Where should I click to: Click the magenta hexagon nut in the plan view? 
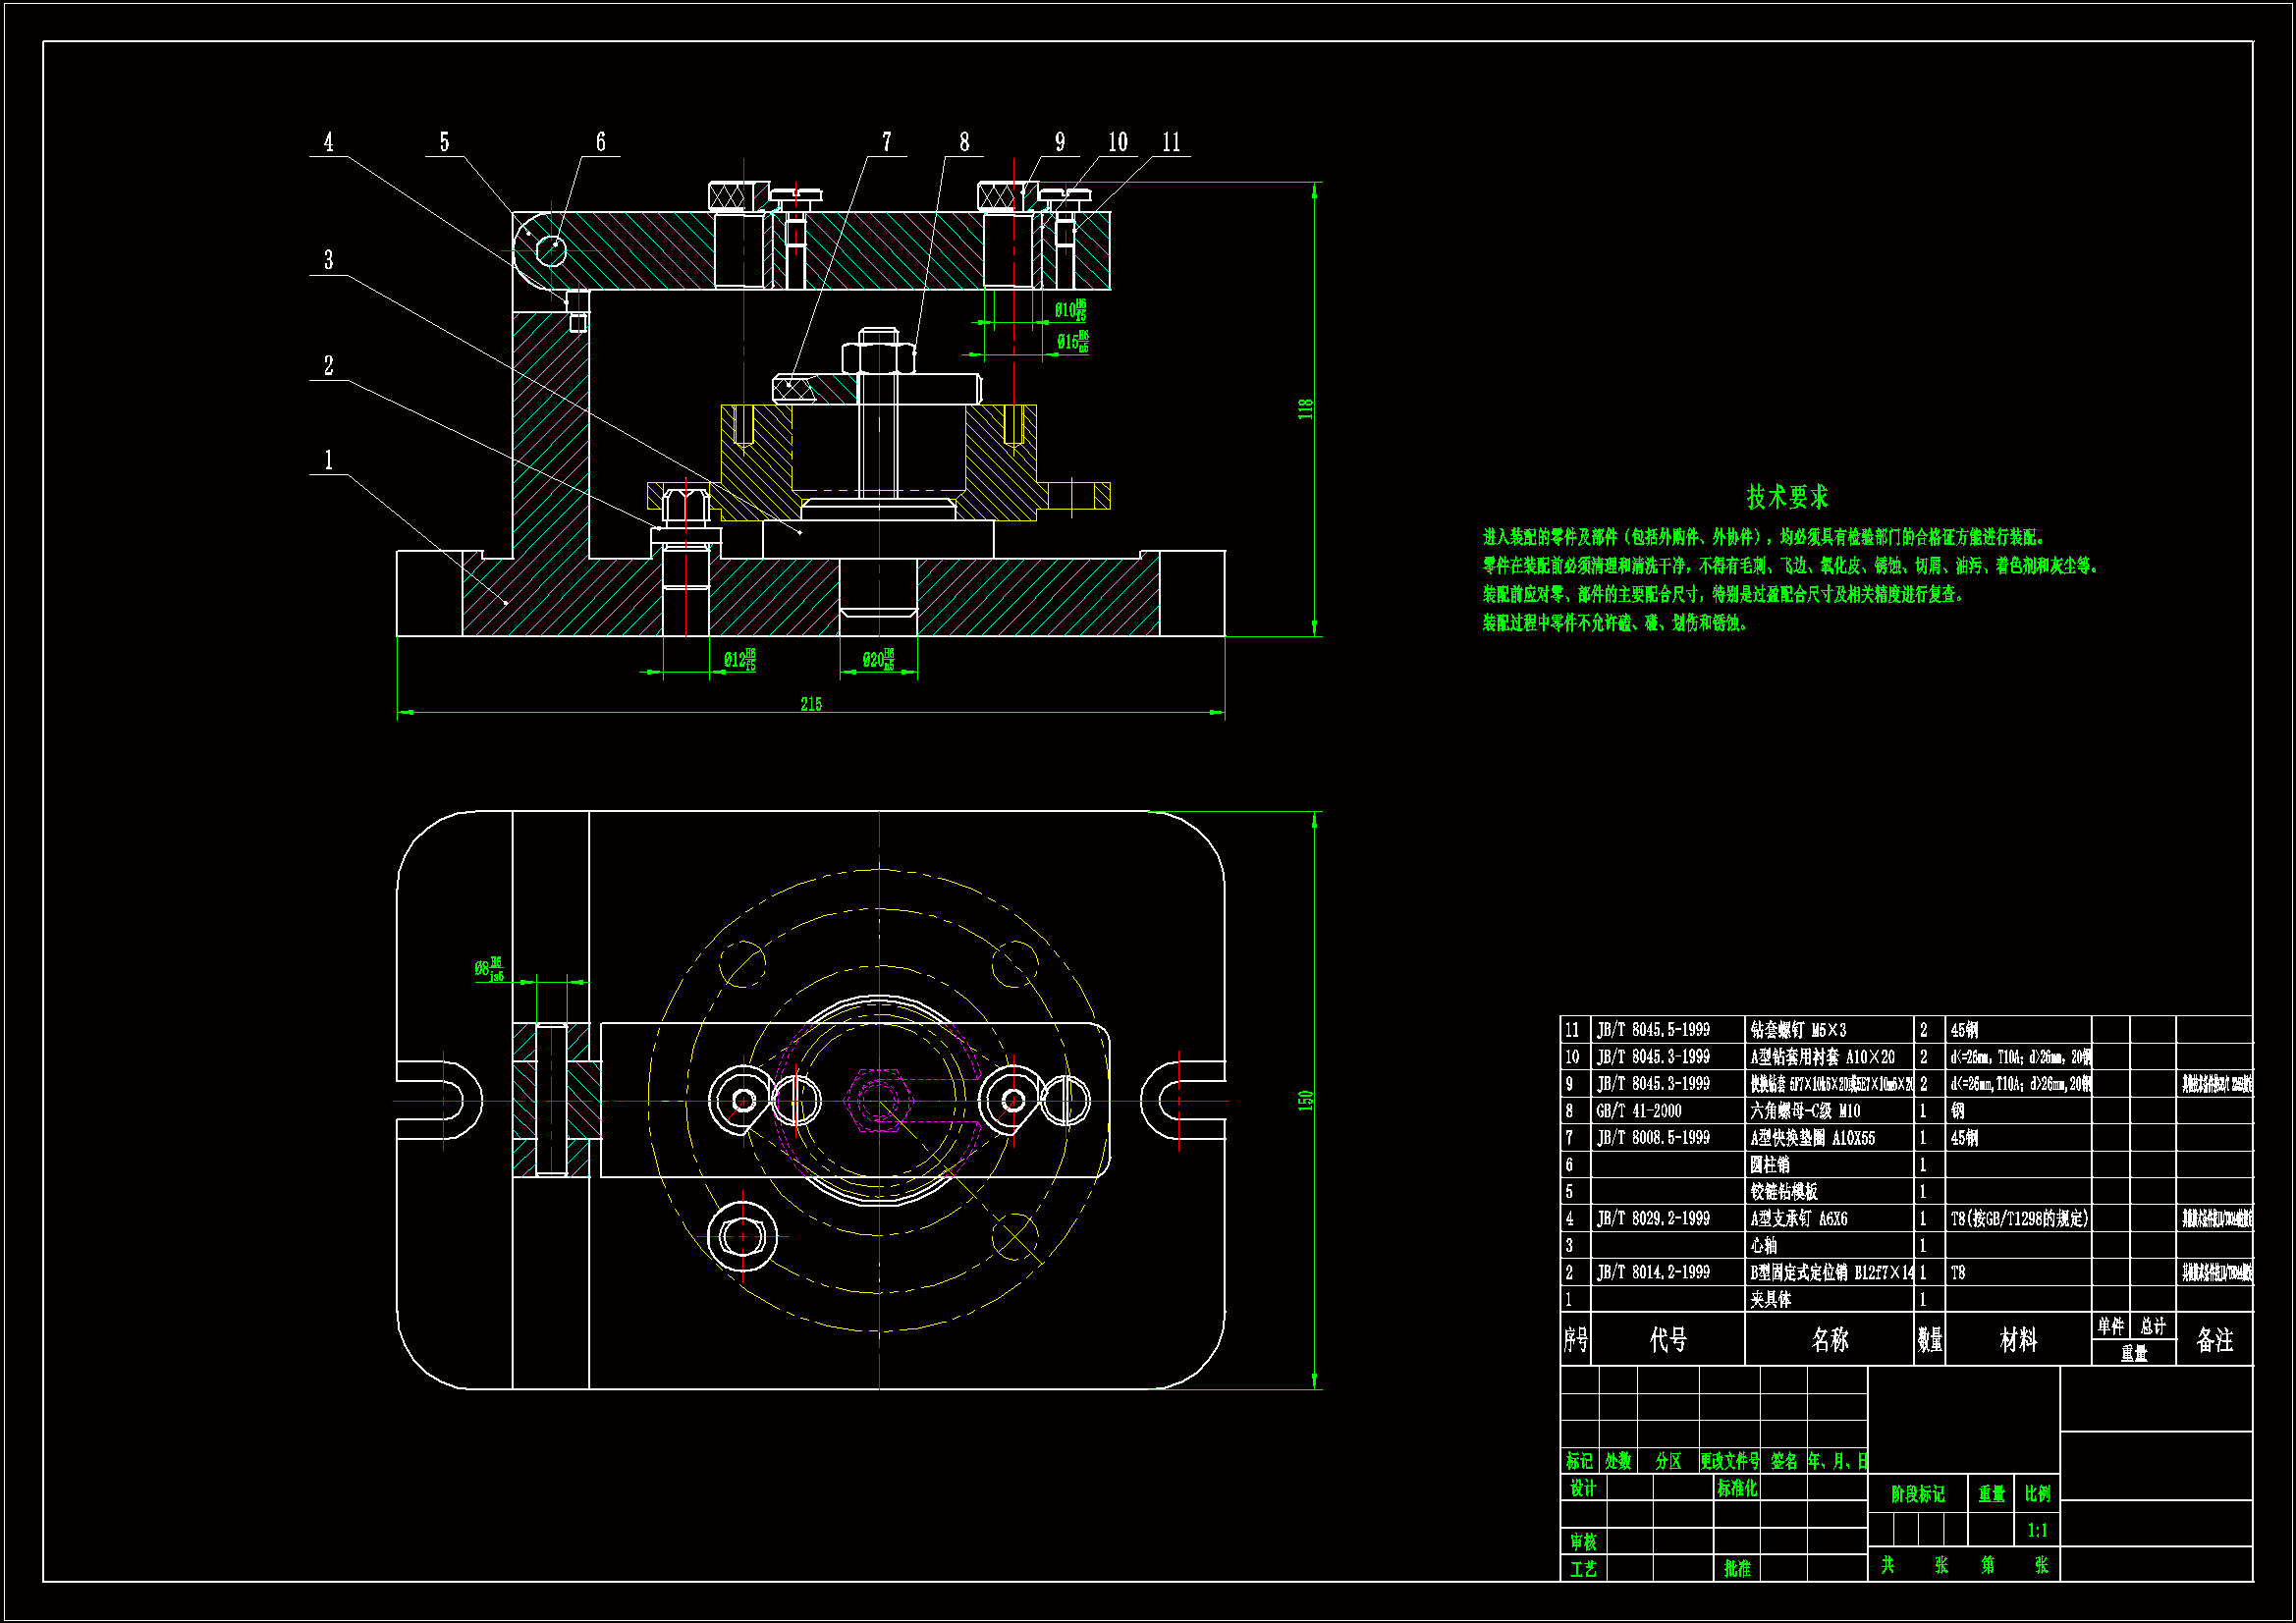click(x=878, y=1101)
